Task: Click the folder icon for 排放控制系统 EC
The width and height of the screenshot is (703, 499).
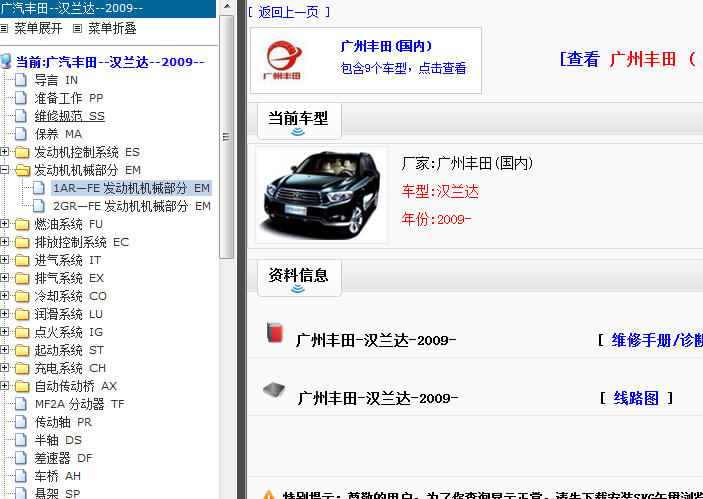Action: (x=22, y=242)
